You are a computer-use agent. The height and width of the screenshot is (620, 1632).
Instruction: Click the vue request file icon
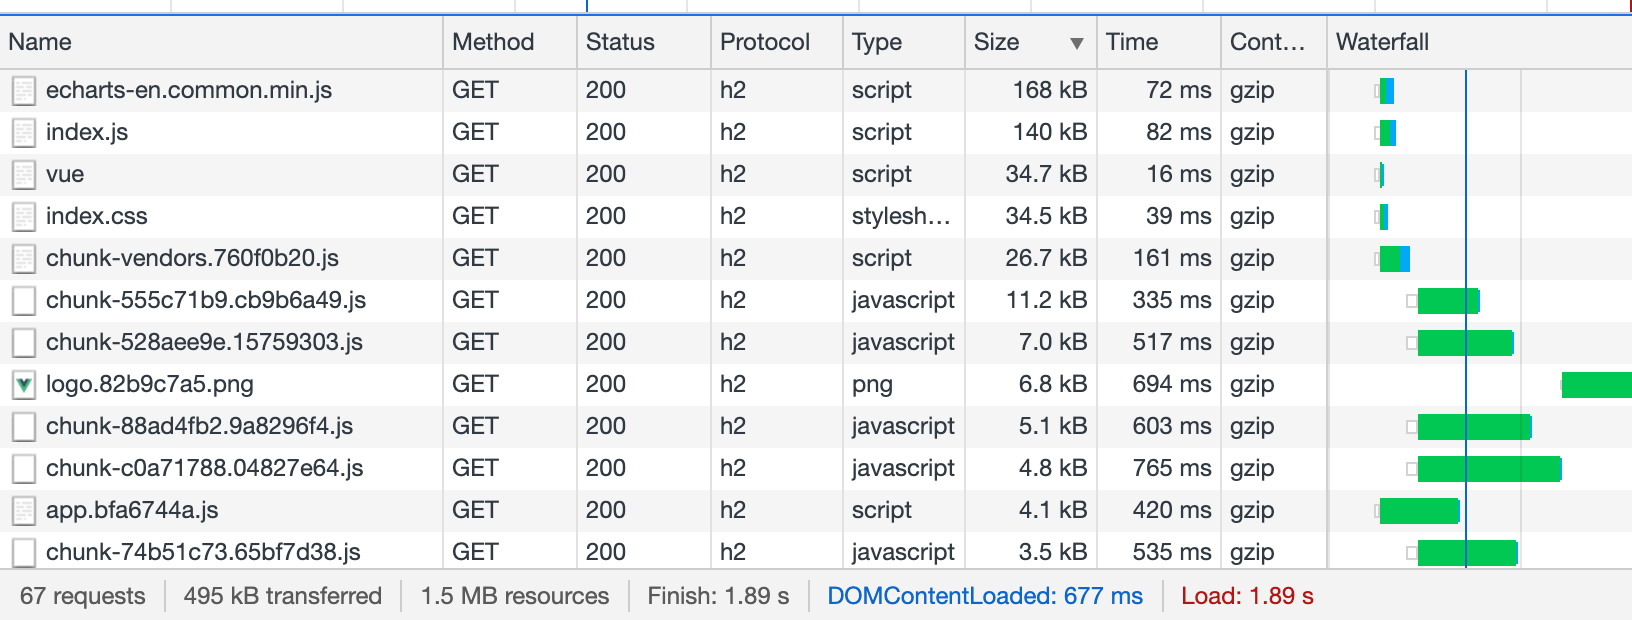pyautogui.click(x=24, y=175)
